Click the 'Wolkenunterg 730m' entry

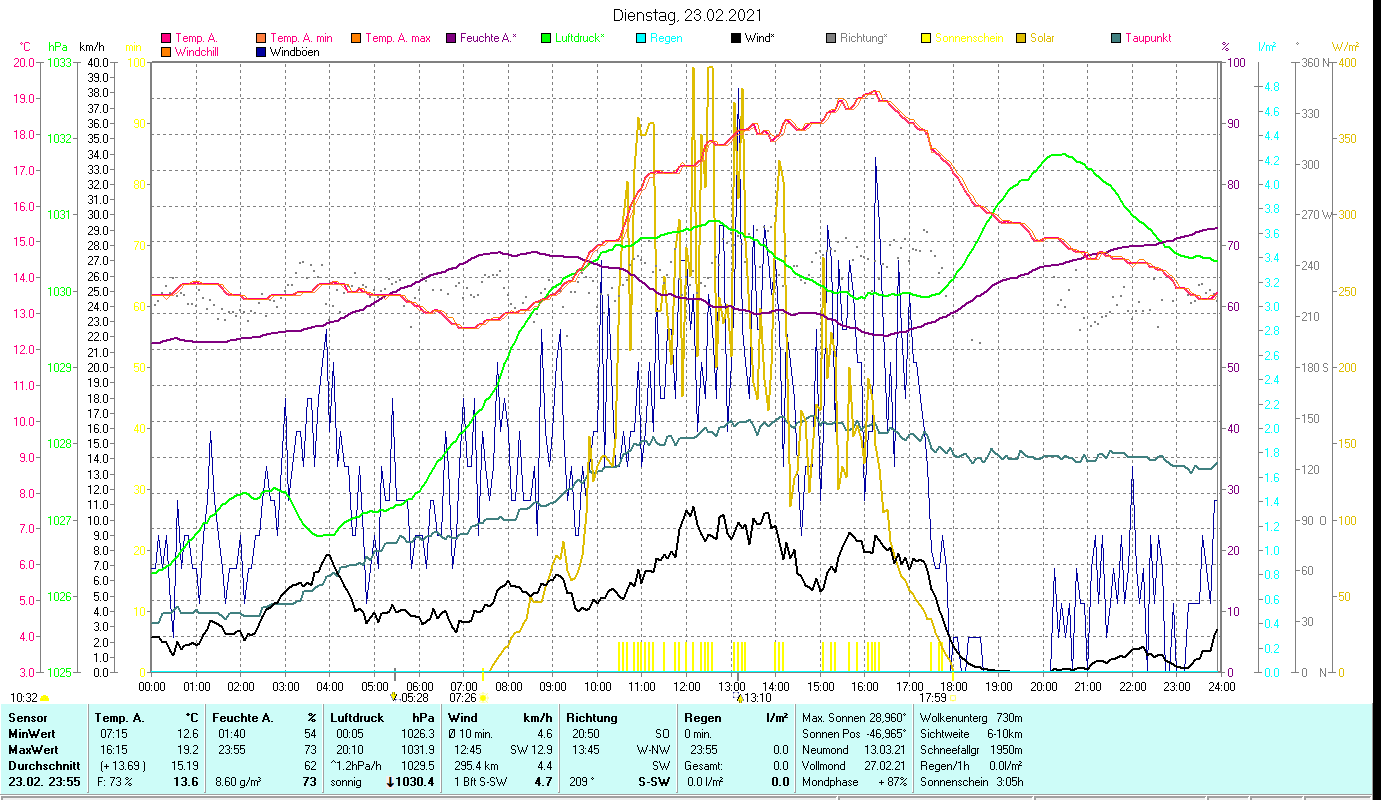(971, 718)
